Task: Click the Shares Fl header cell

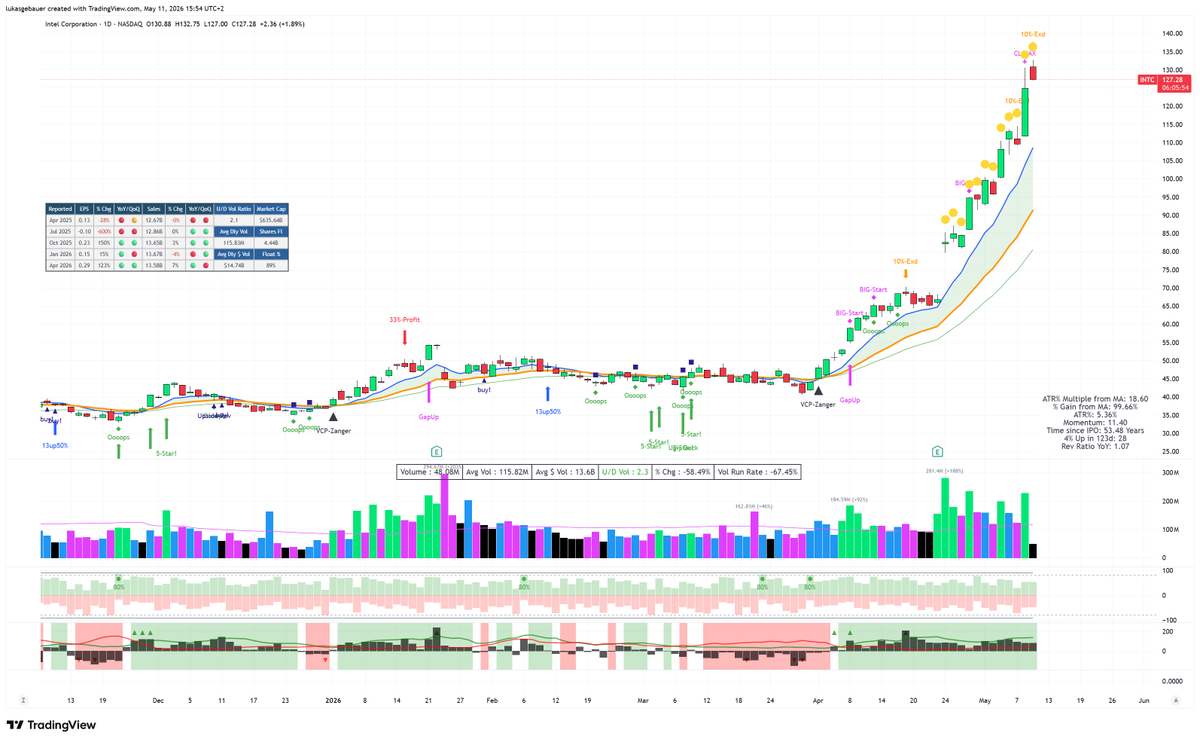Action: (271, 231)
